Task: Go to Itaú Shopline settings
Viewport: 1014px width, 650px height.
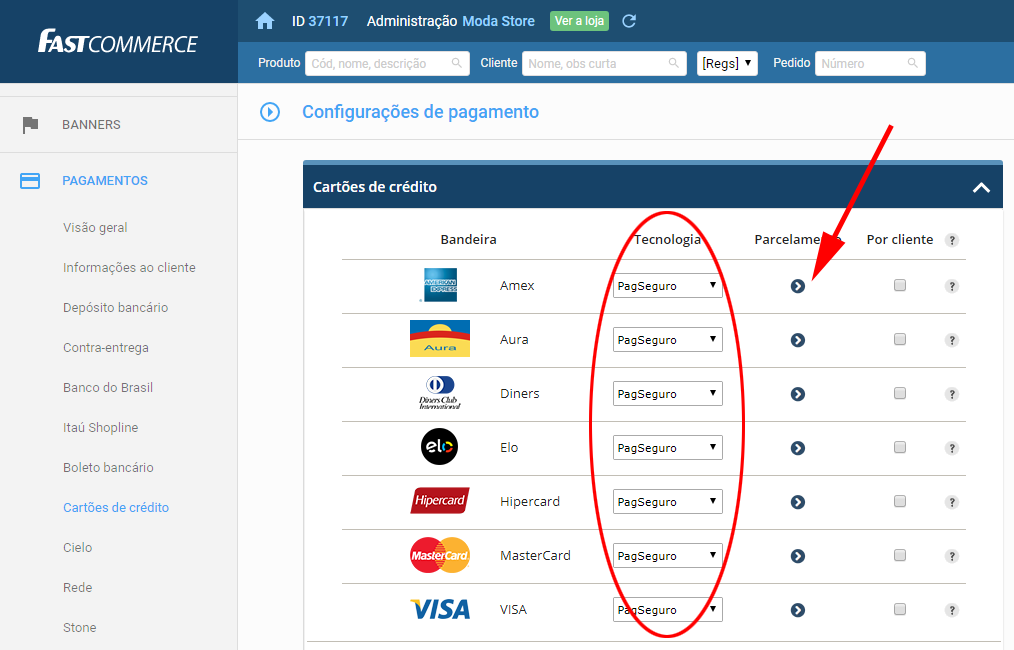Action: [x=101, y=428]
